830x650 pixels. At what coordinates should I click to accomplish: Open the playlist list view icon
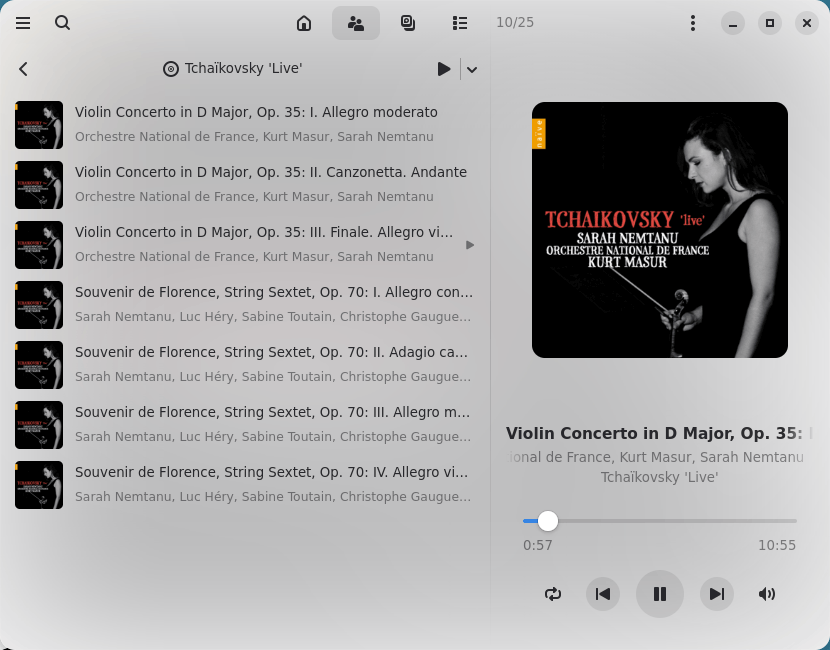(459, 23)
